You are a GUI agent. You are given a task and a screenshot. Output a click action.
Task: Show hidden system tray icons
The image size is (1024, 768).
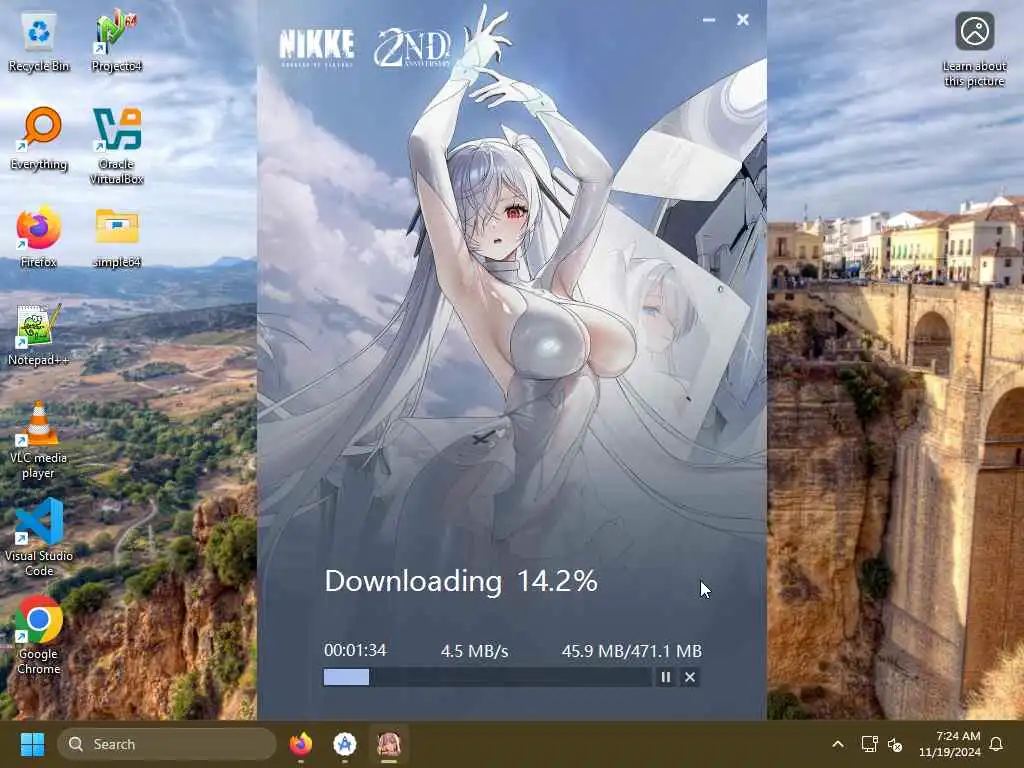838,744
